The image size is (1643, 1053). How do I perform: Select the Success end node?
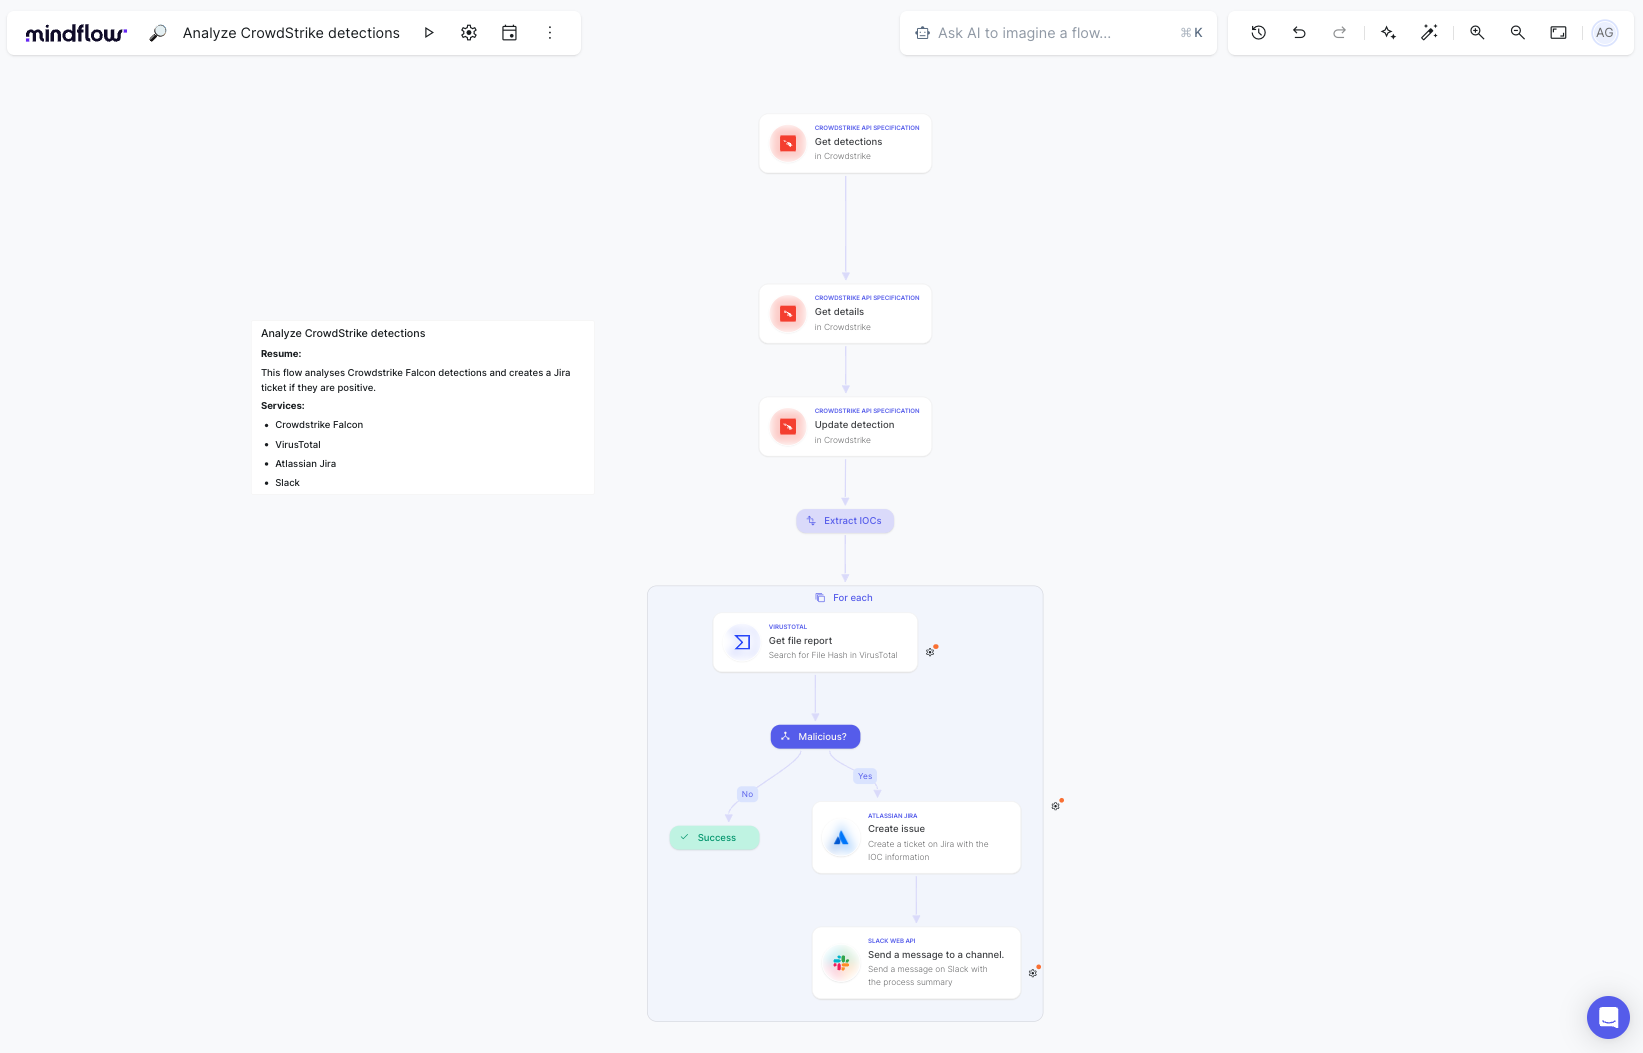(714, 838)
